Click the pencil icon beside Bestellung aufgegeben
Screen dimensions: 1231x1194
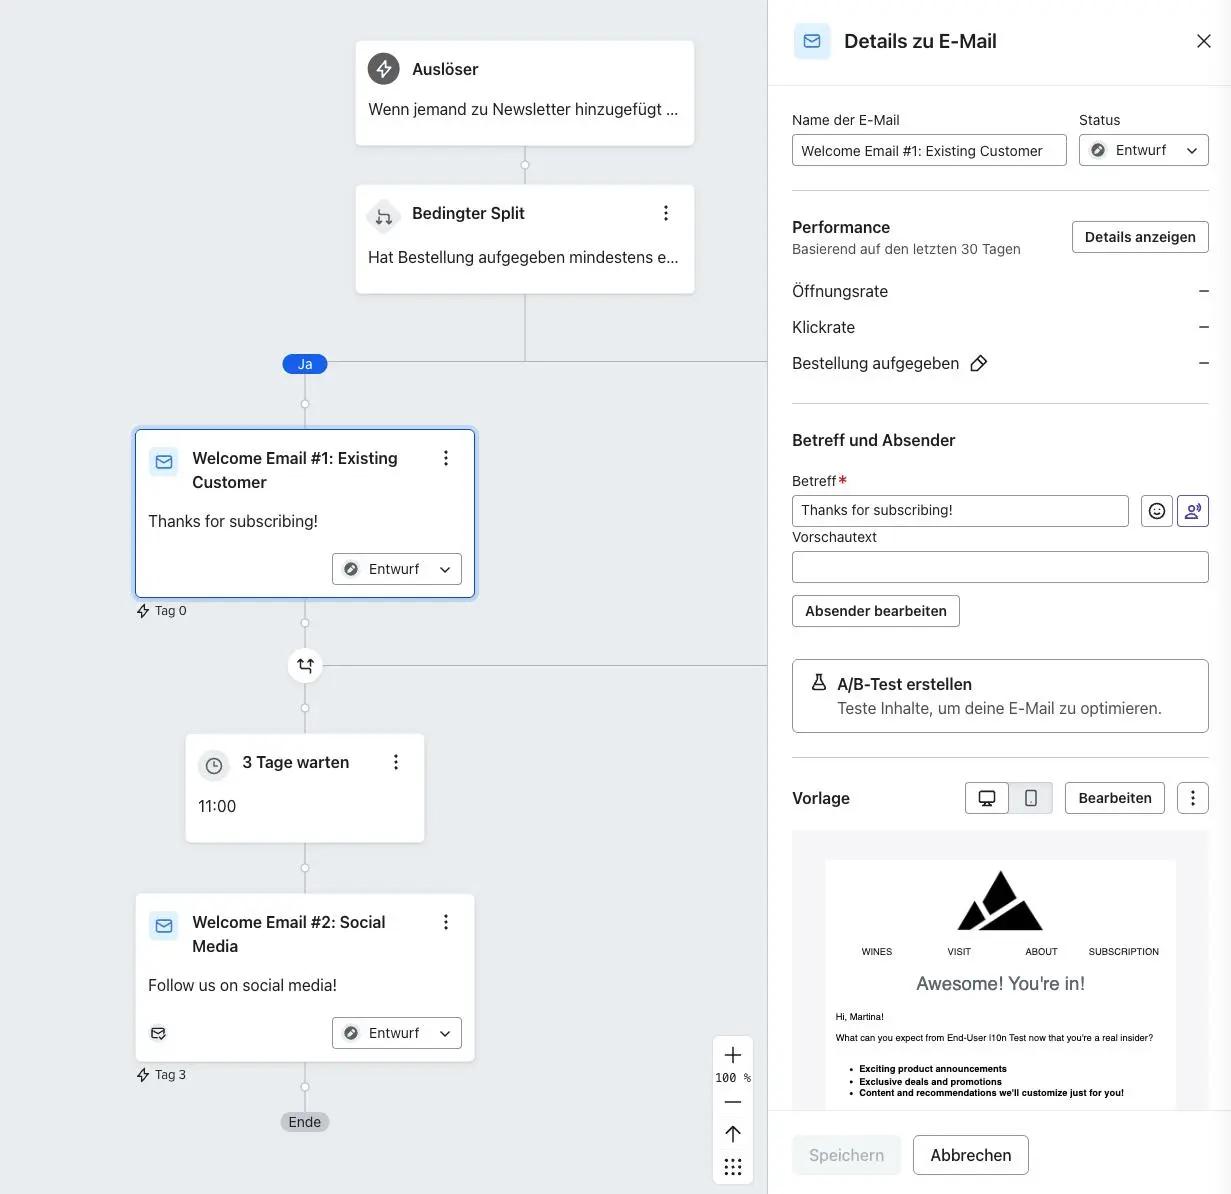(978, 363)
